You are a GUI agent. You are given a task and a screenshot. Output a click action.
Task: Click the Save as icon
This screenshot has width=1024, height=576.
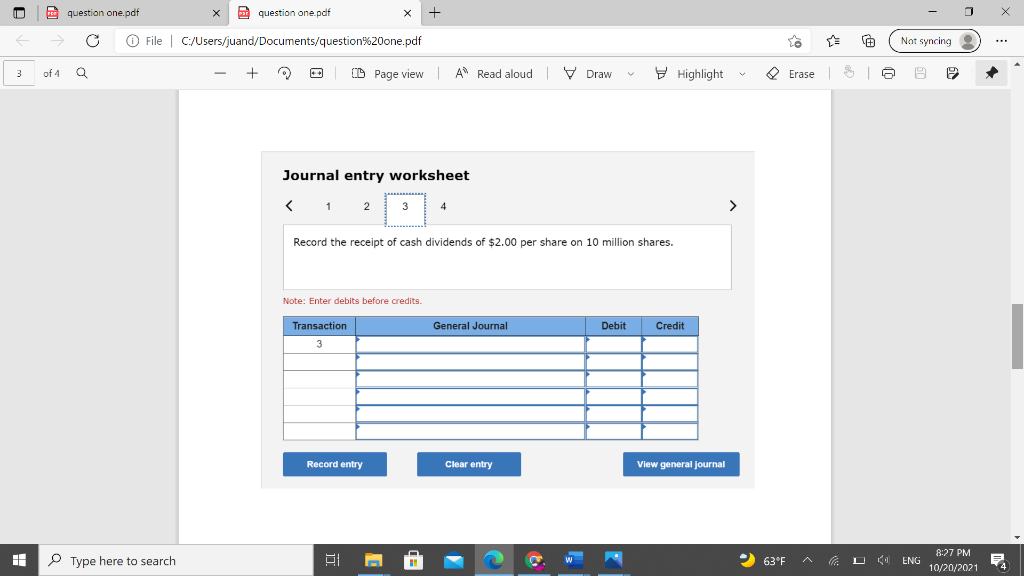952,73
